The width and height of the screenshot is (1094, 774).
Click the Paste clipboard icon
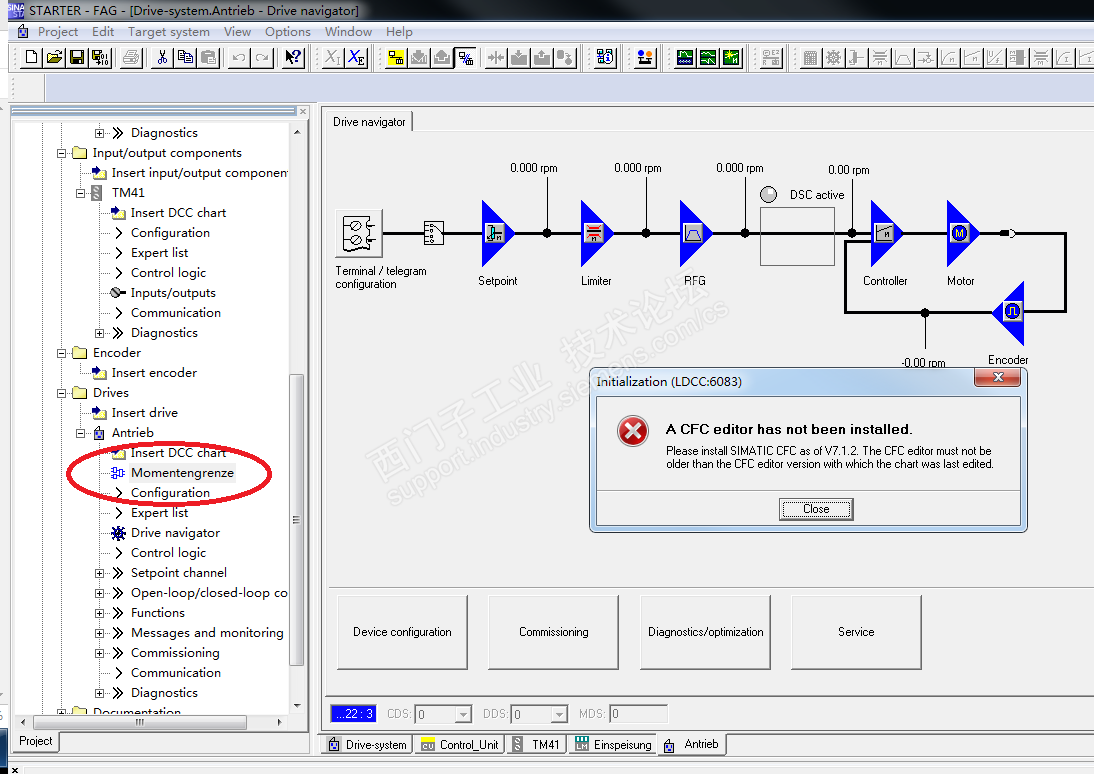(209, 57)
